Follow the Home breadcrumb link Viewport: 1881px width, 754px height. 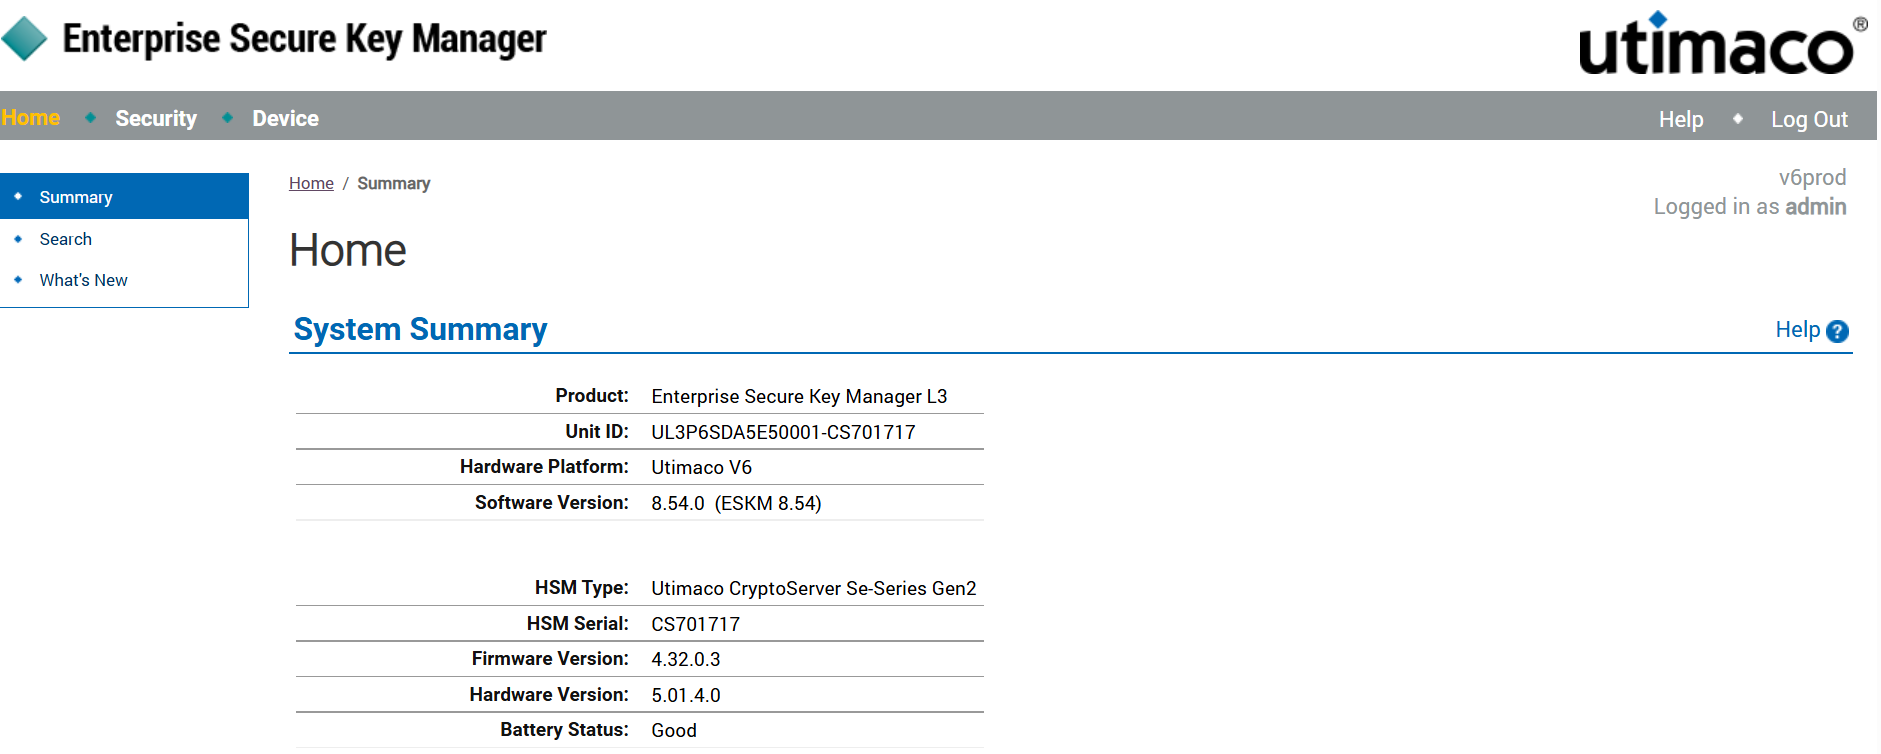click(311, 183)
